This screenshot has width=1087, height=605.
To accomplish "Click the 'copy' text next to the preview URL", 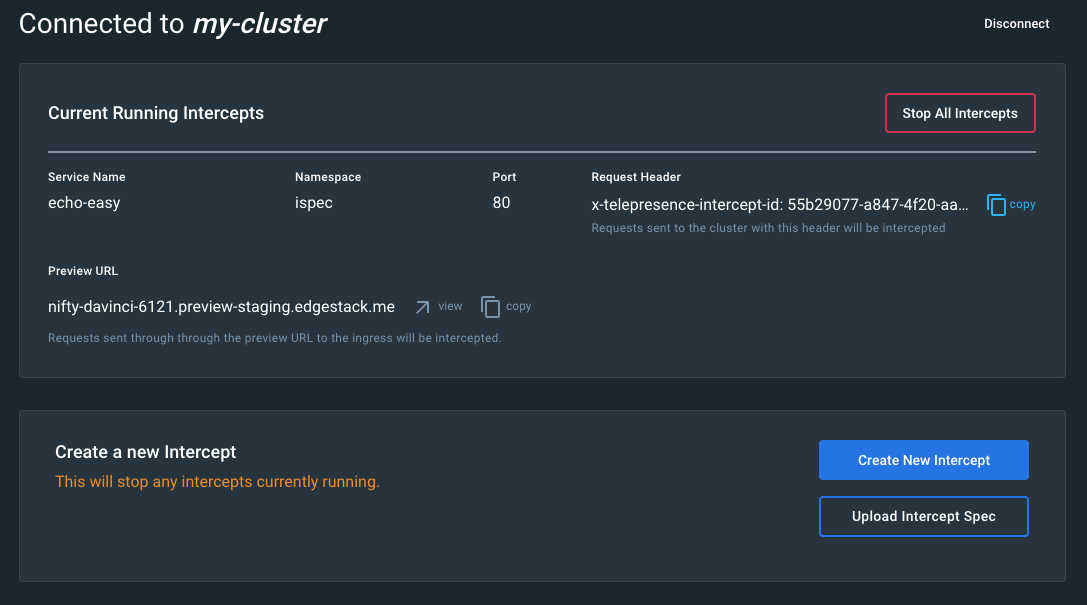I will (518, 306).
